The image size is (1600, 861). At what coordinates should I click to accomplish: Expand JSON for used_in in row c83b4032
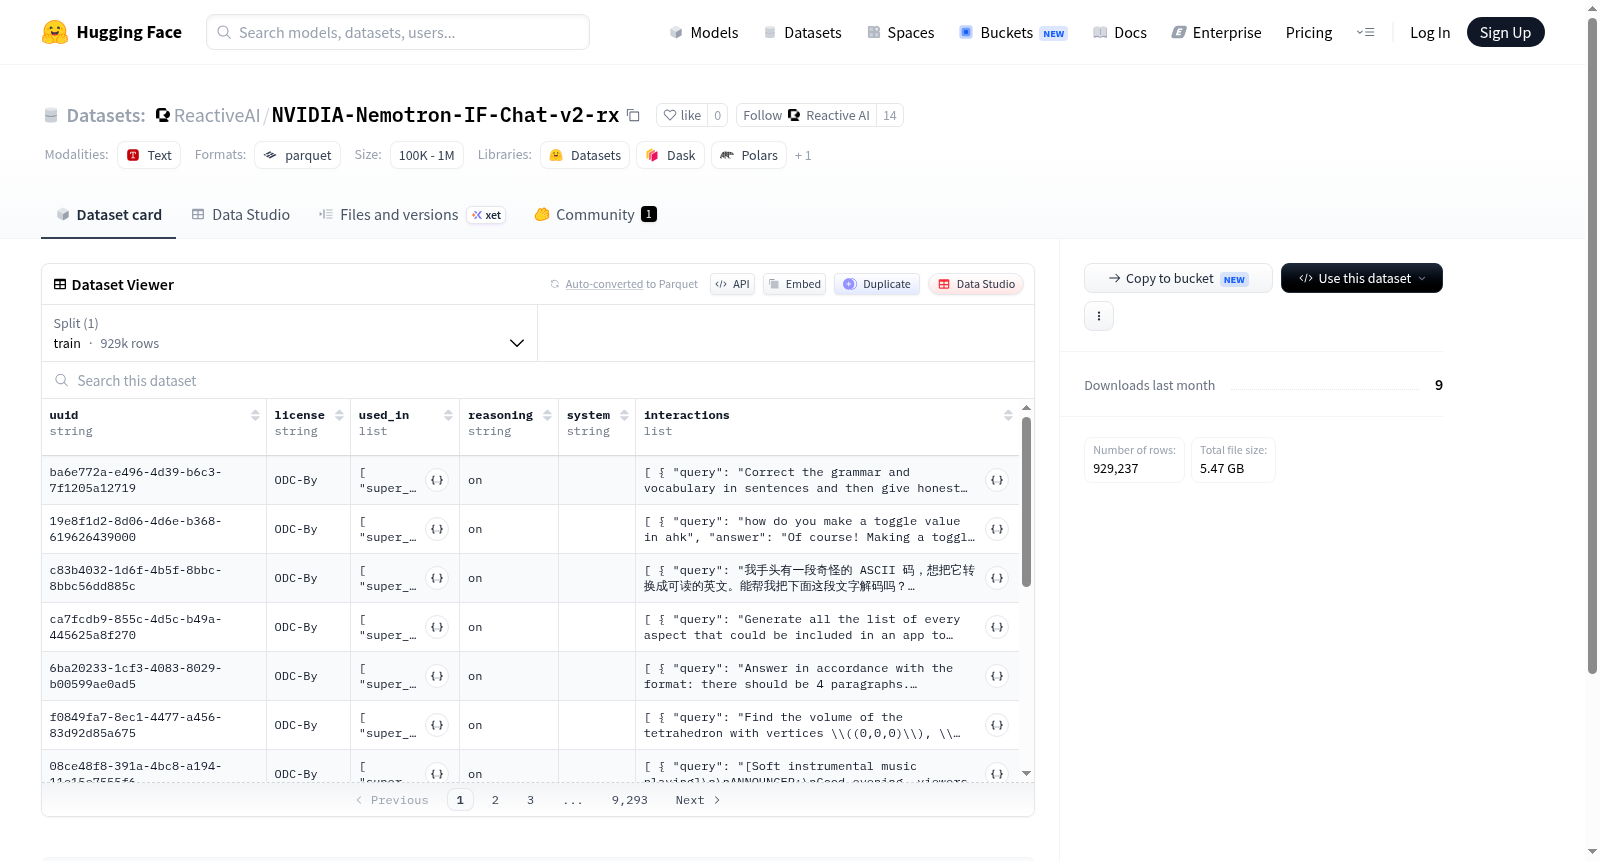click(437, 578)
